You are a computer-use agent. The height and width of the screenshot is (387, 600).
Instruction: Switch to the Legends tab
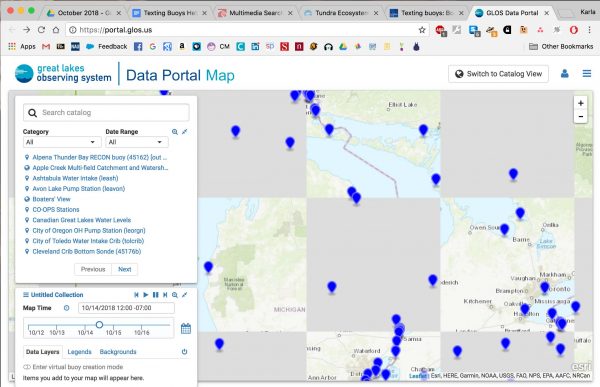pyautogui.click(x=79, y=352)
